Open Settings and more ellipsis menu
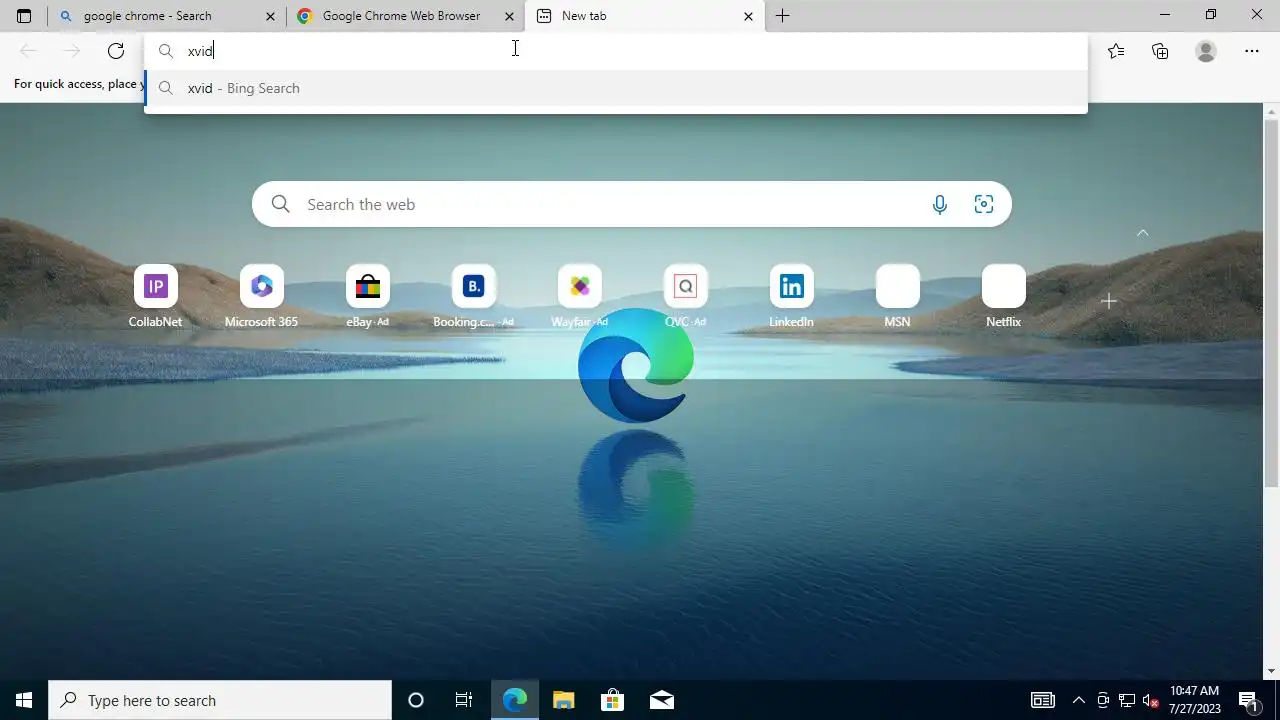 click(x=1252, y=51)
